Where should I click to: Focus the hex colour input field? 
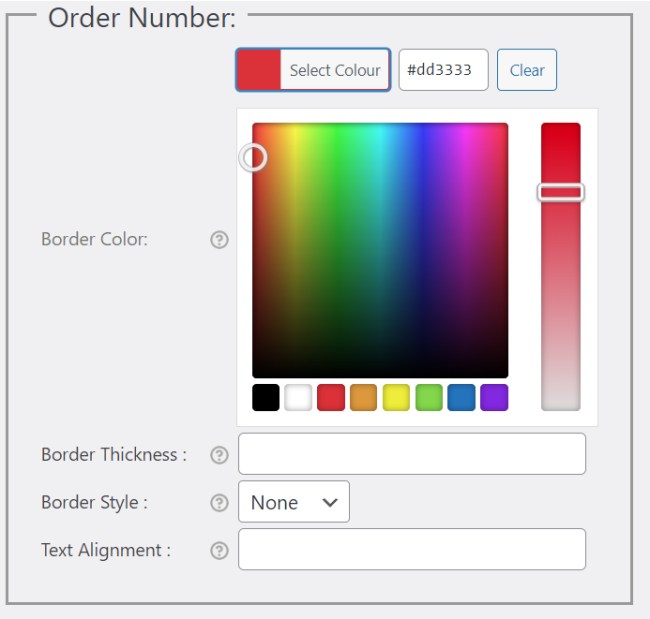(x=443, y=70)
